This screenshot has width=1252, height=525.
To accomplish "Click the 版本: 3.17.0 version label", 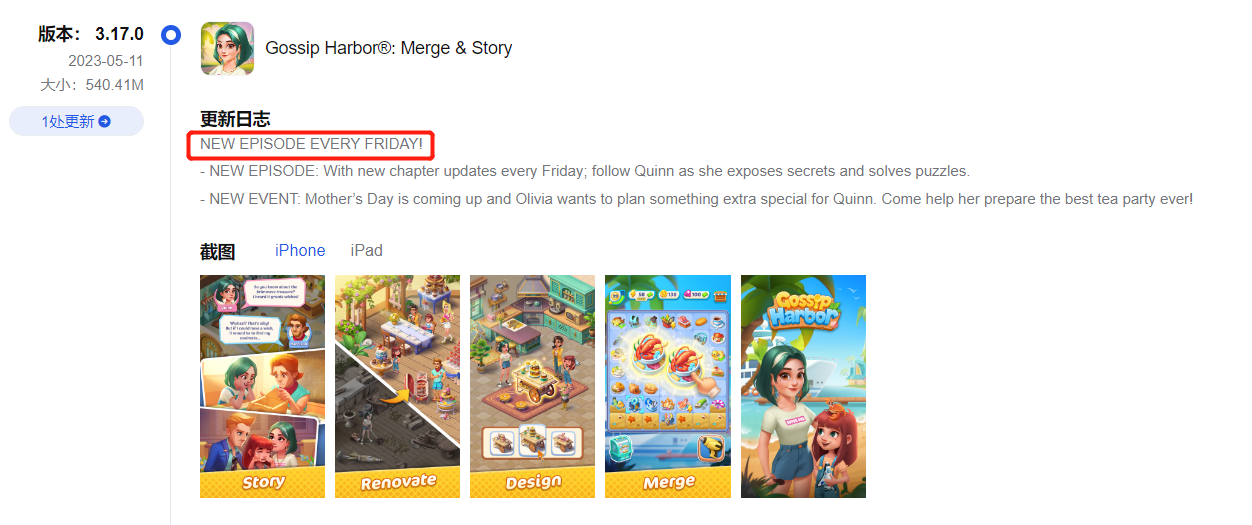I will click(91, 34).
